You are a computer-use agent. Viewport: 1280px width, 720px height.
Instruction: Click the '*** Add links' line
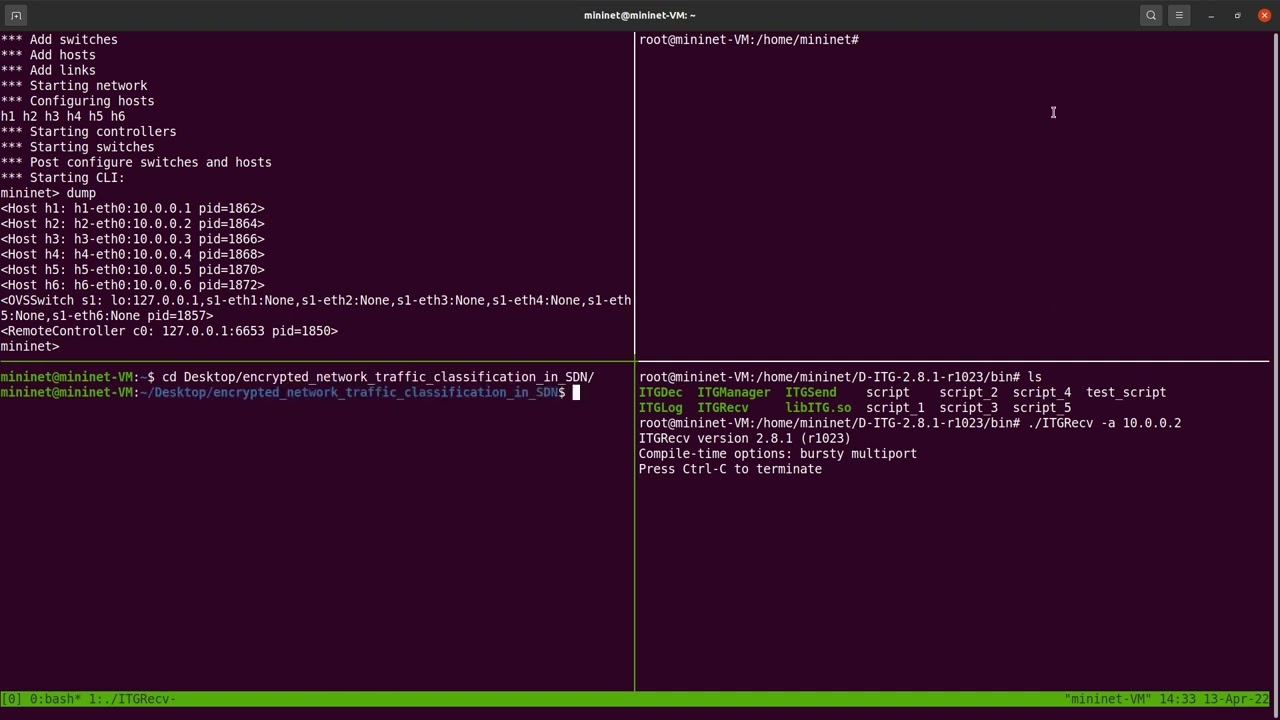(48, 70)
